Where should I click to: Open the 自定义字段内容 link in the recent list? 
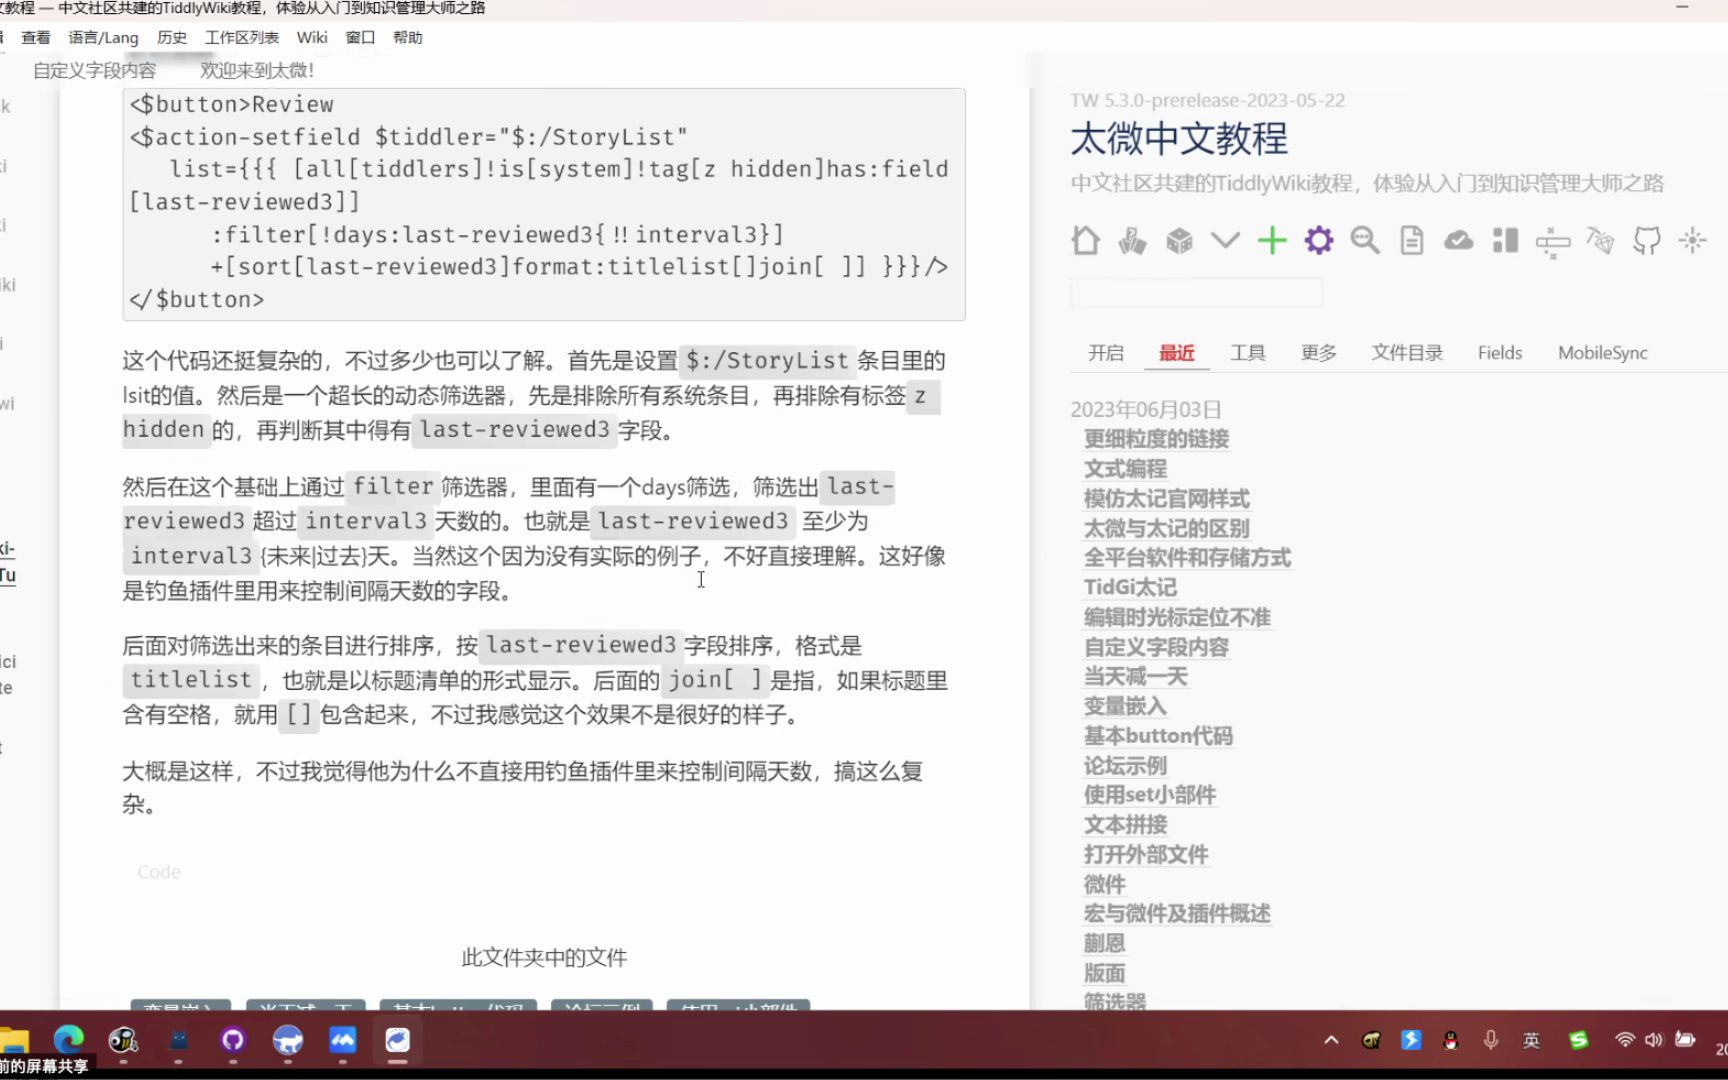pyautogui.click(x=1157, y=647)
